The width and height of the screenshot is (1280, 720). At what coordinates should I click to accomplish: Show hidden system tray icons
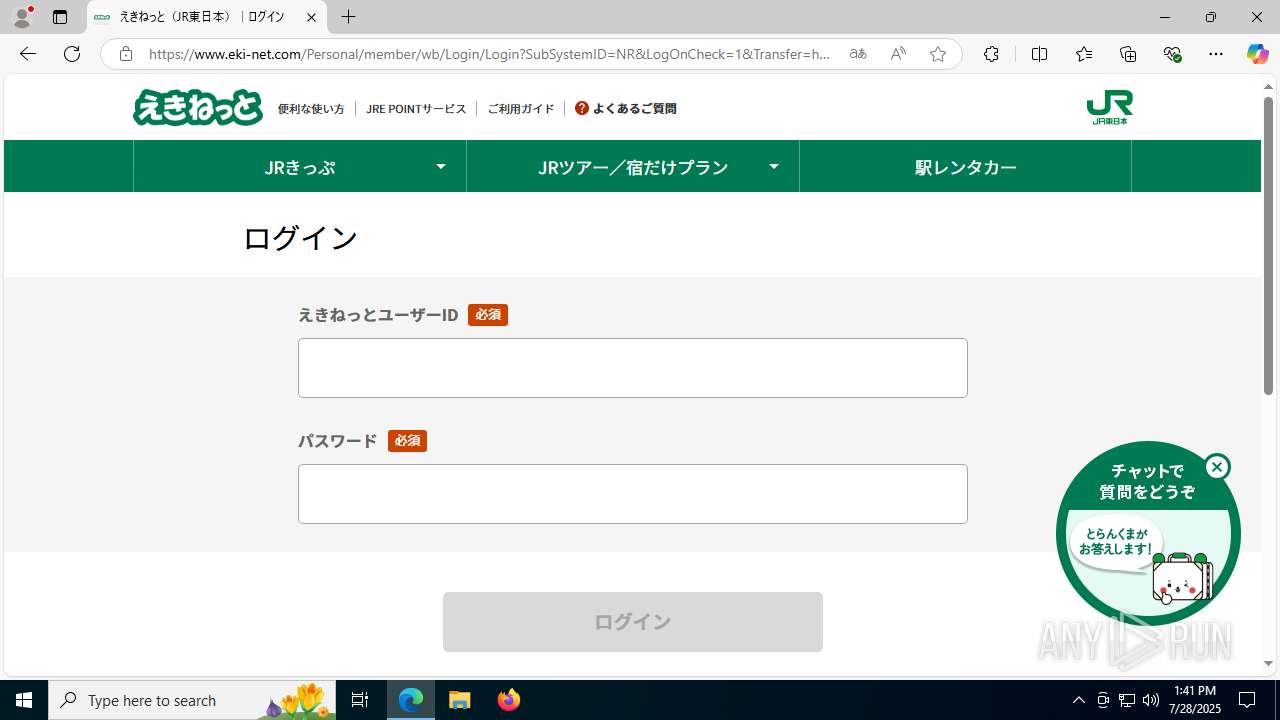pyautogui.click(x=1078, y=700)
